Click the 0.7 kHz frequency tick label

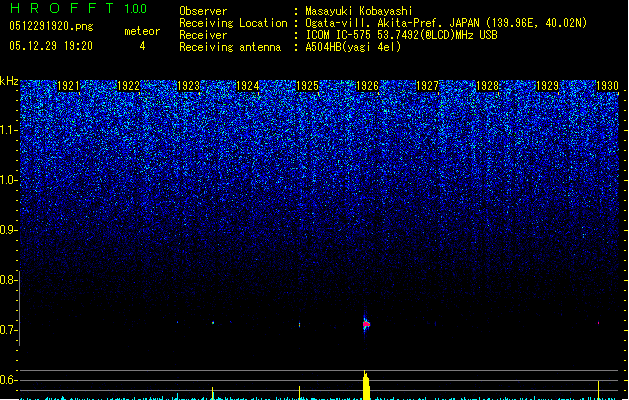[9, 330]
